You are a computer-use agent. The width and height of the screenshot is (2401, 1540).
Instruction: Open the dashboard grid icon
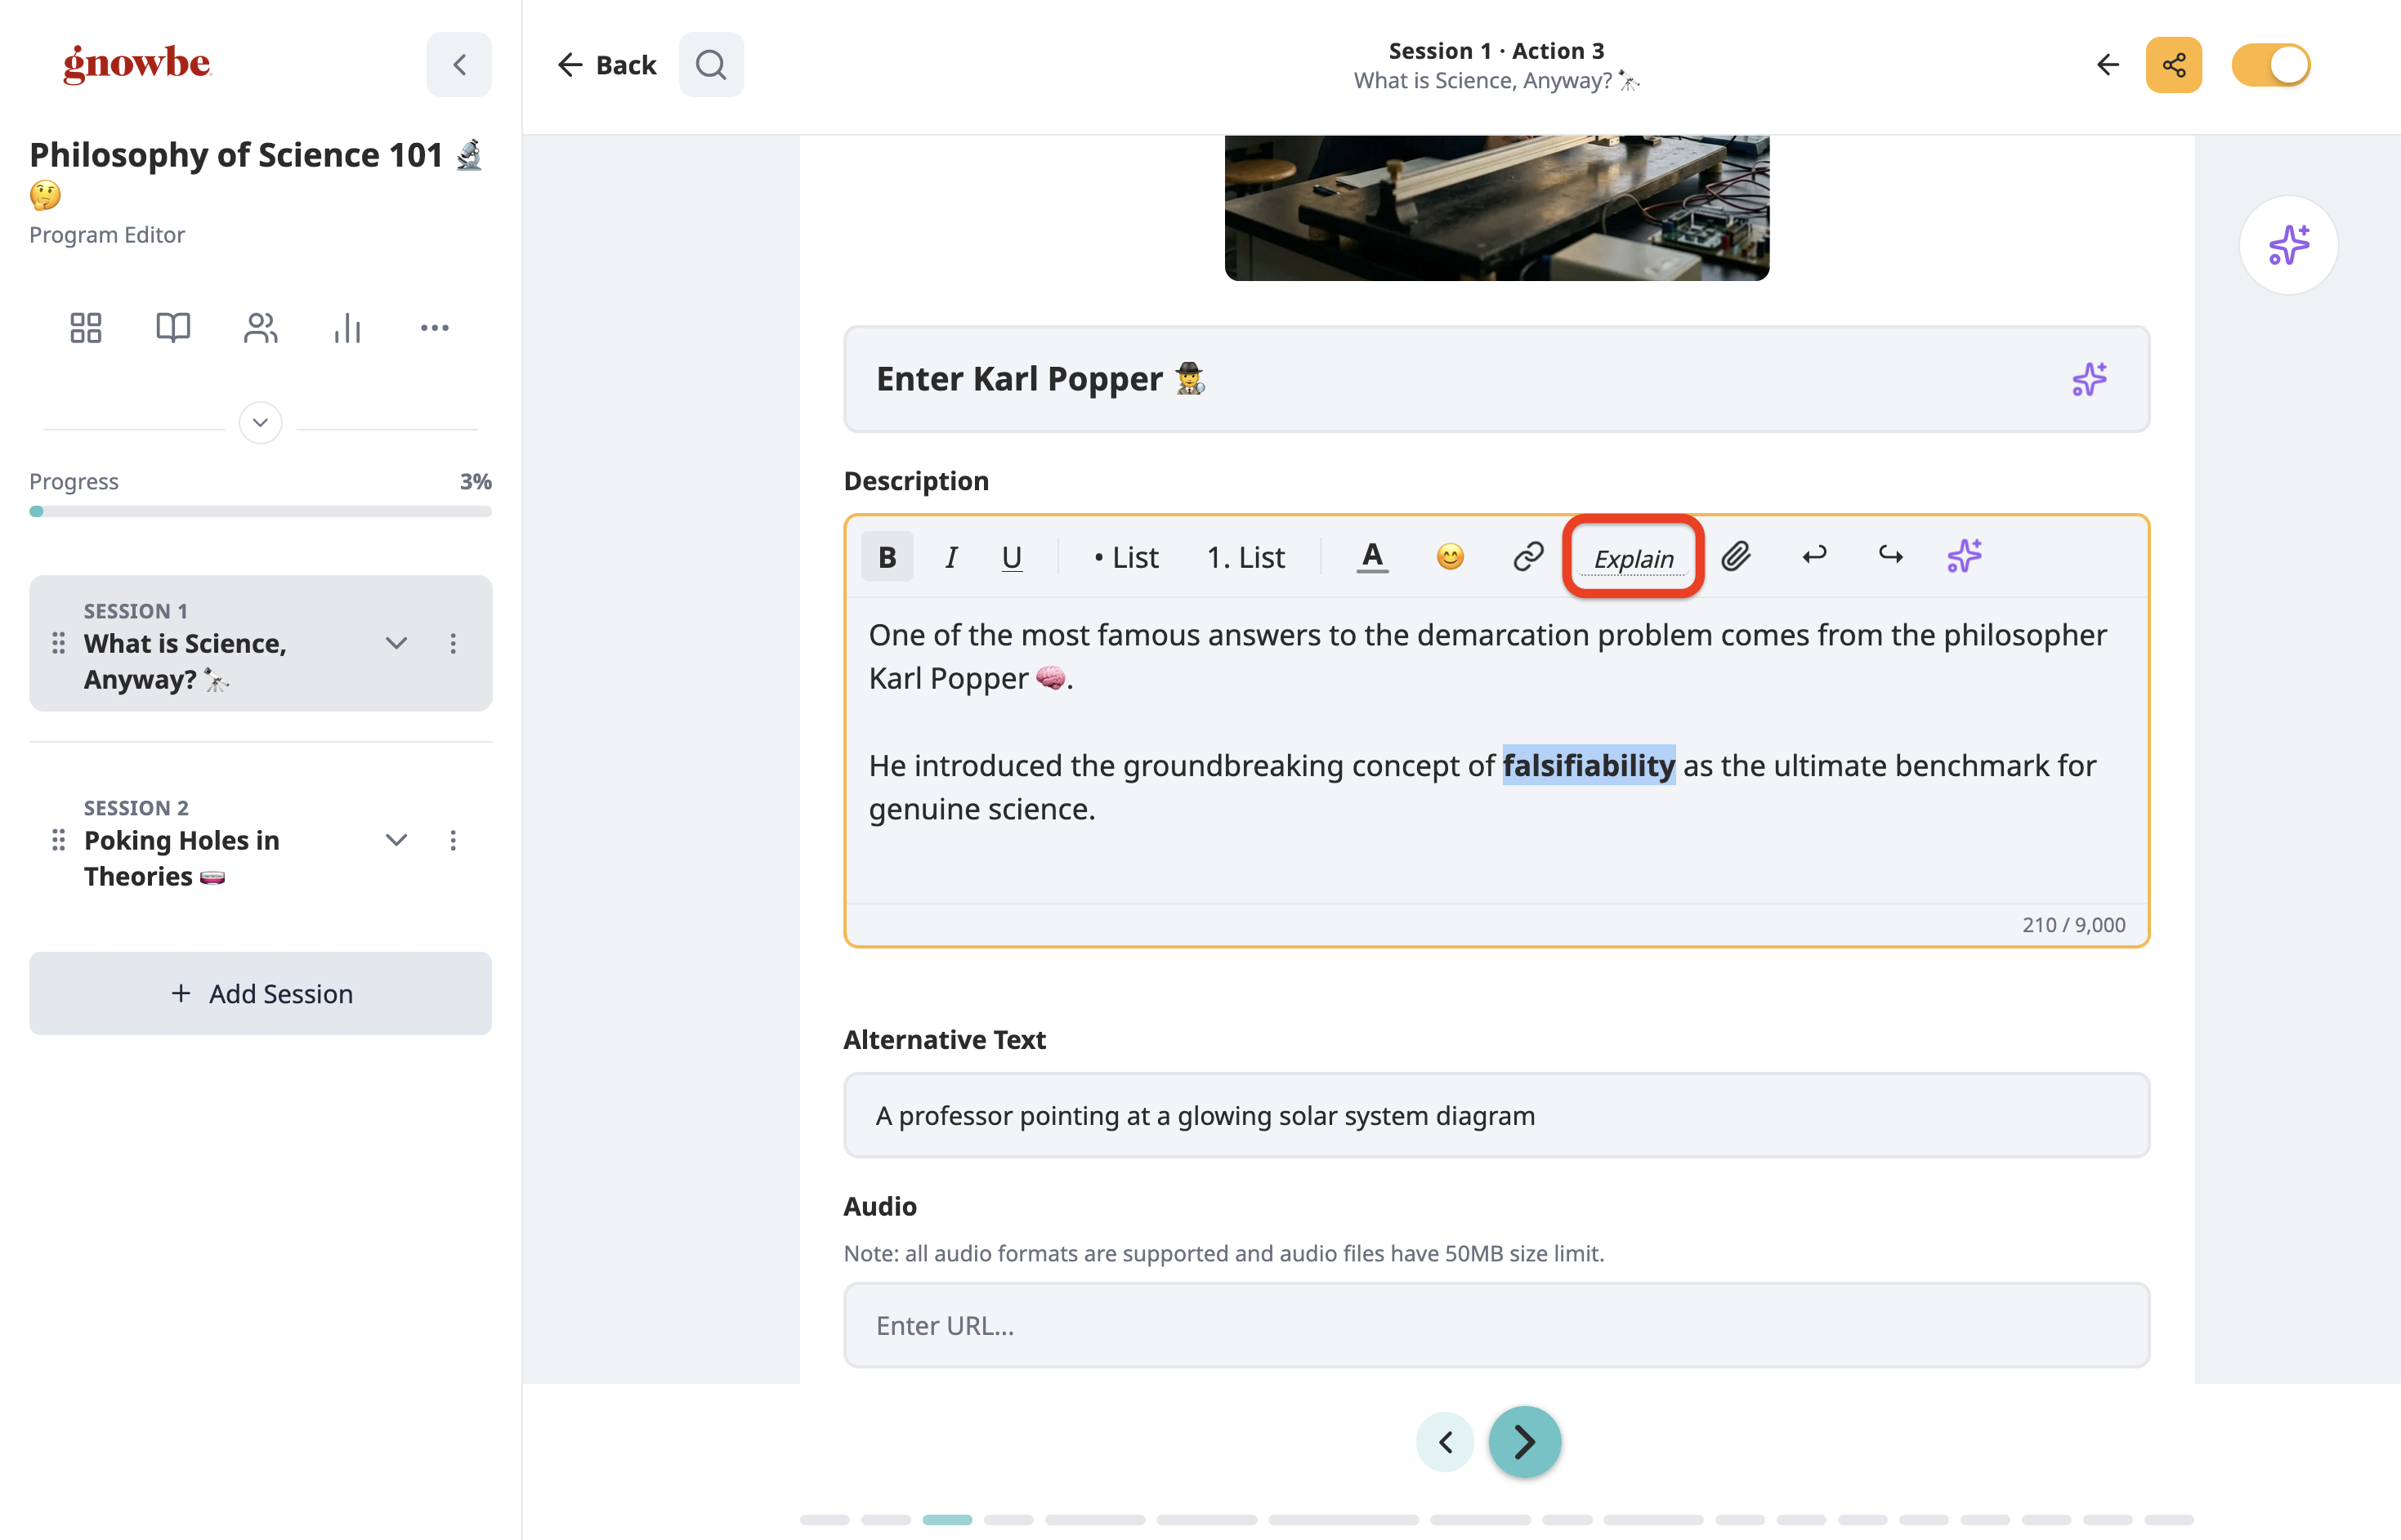tap(86, 328)
